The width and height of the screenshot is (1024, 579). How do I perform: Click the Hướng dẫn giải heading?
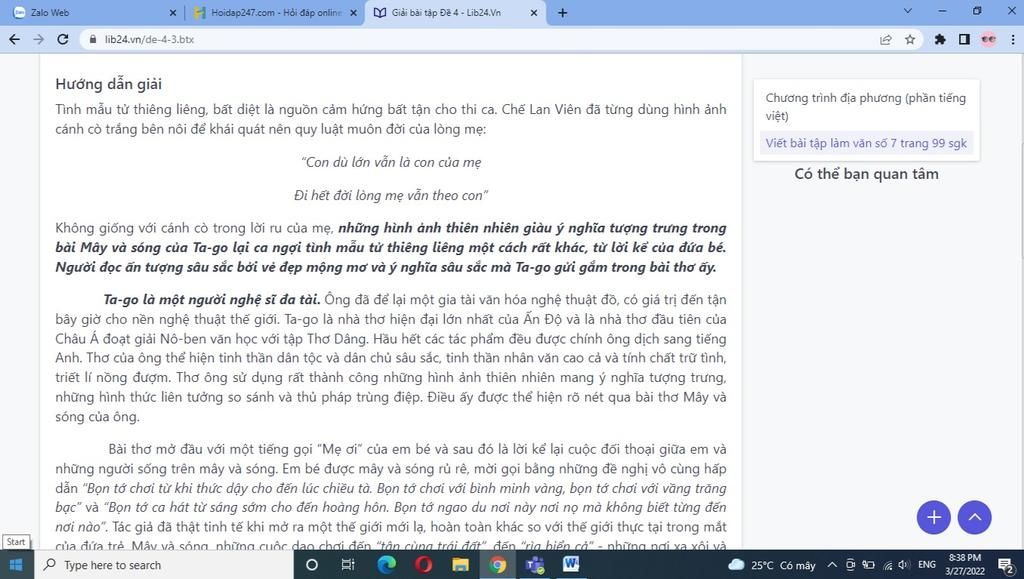click(108, 84)
